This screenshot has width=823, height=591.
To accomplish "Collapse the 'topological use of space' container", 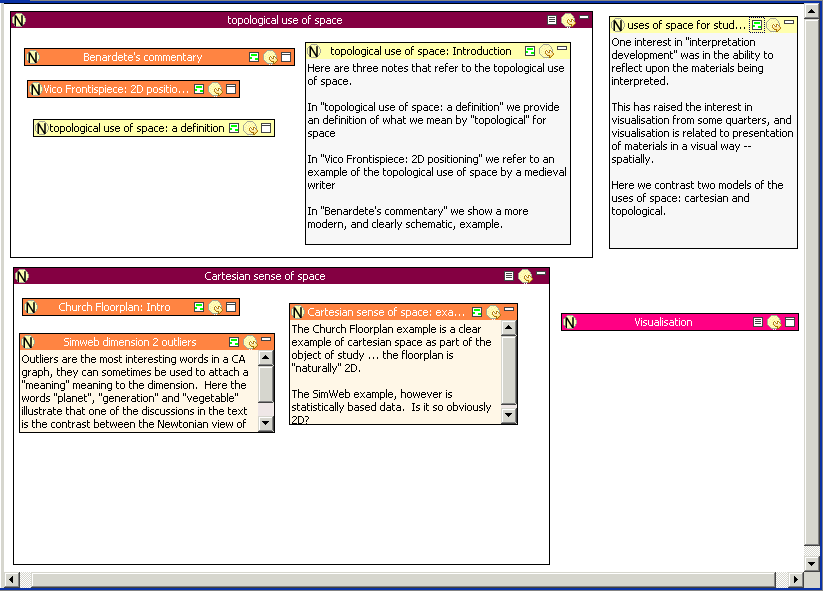I will pos(584,18).
